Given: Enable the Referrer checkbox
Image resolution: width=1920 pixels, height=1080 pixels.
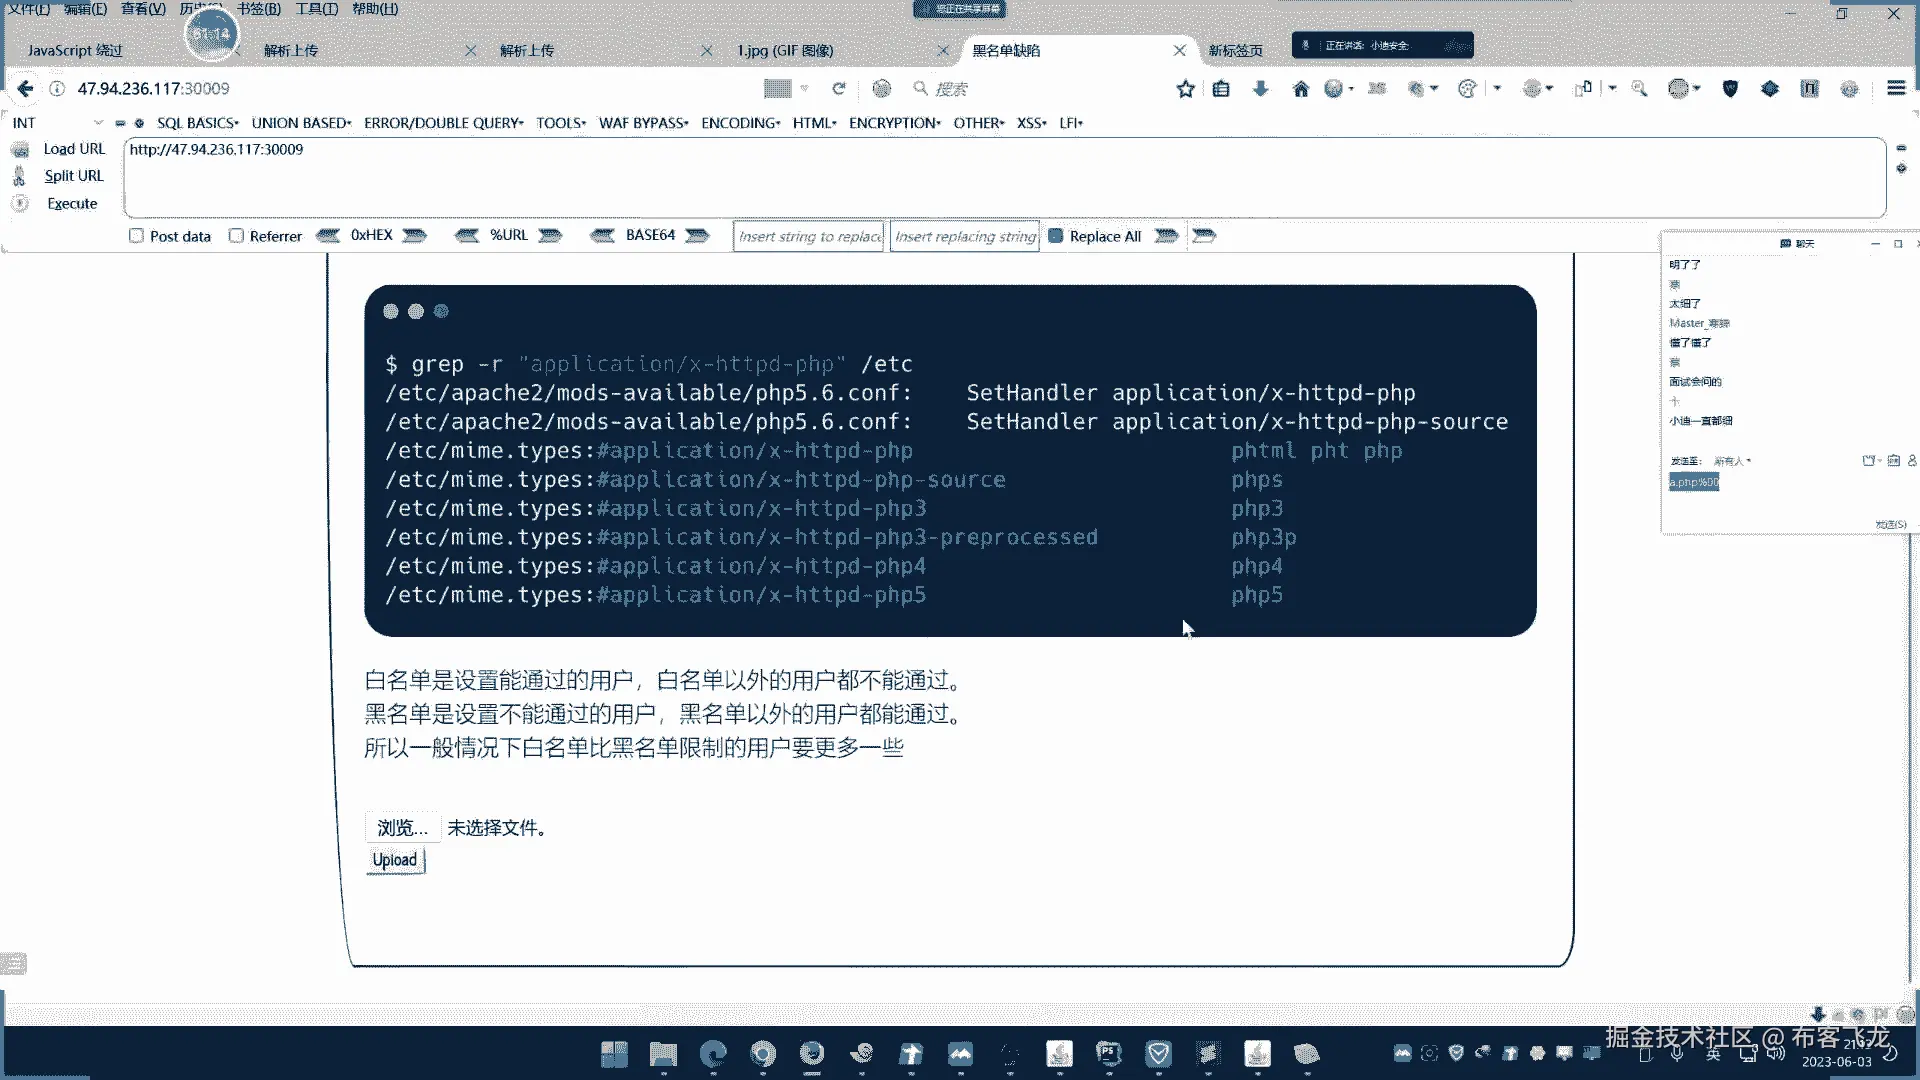Looking at the screenshot, I should 236,236.
